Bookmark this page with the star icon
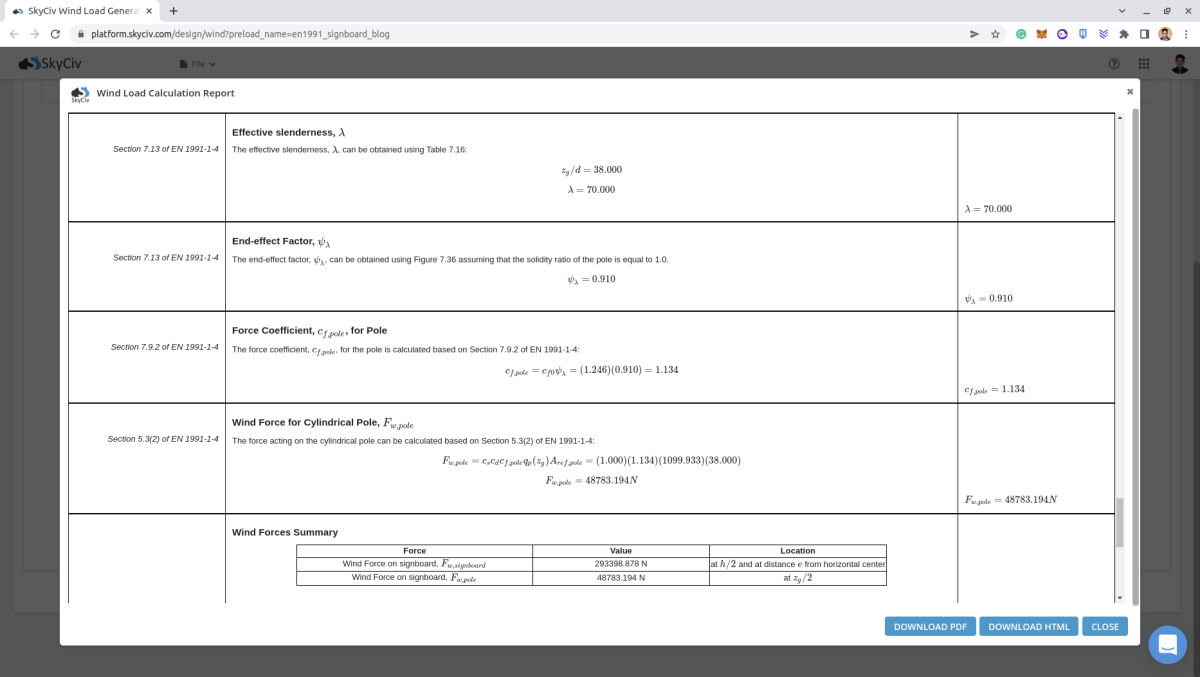 [995, 33]
